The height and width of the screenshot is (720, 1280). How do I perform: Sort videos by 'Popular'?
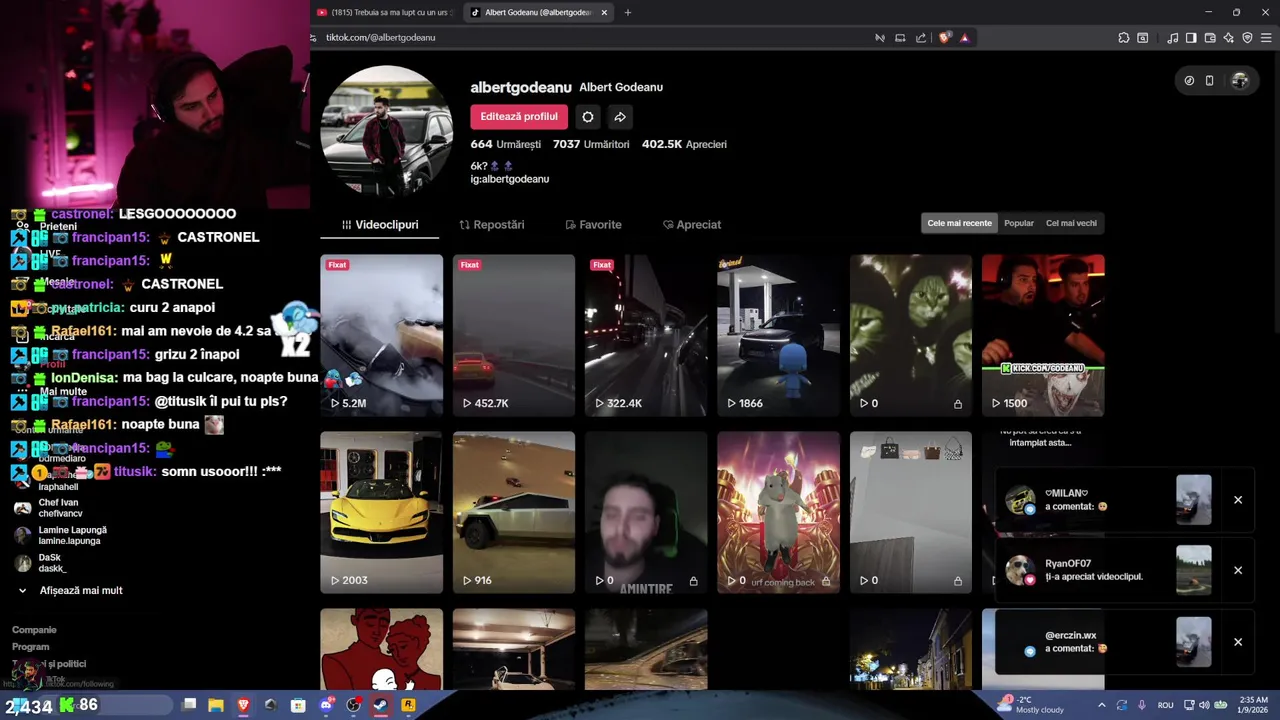click(1019, 223)
